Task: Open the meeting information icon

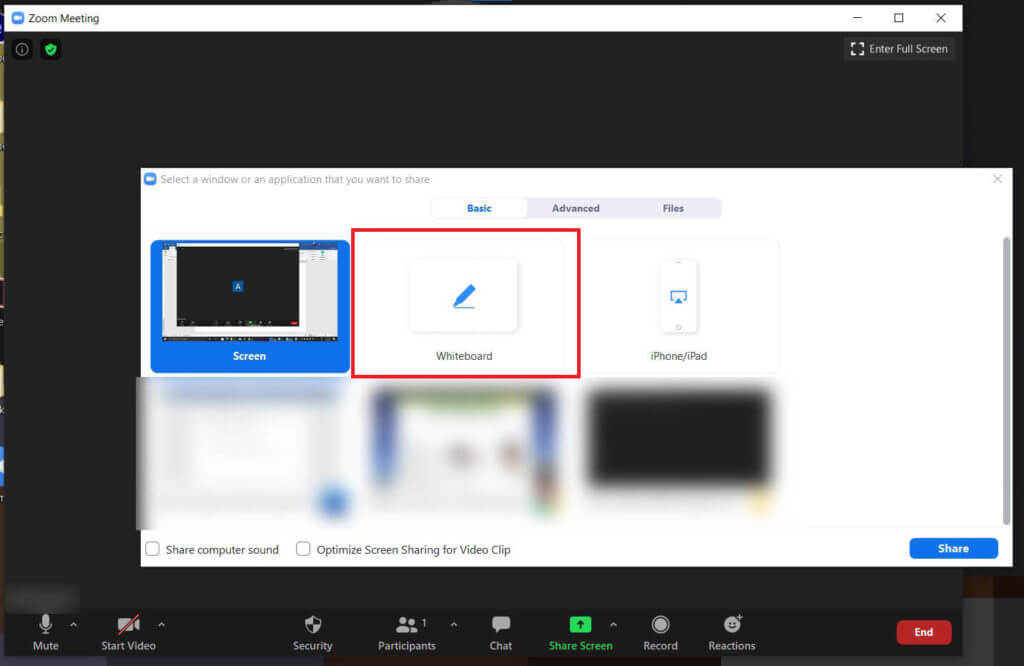Action: 22,50
